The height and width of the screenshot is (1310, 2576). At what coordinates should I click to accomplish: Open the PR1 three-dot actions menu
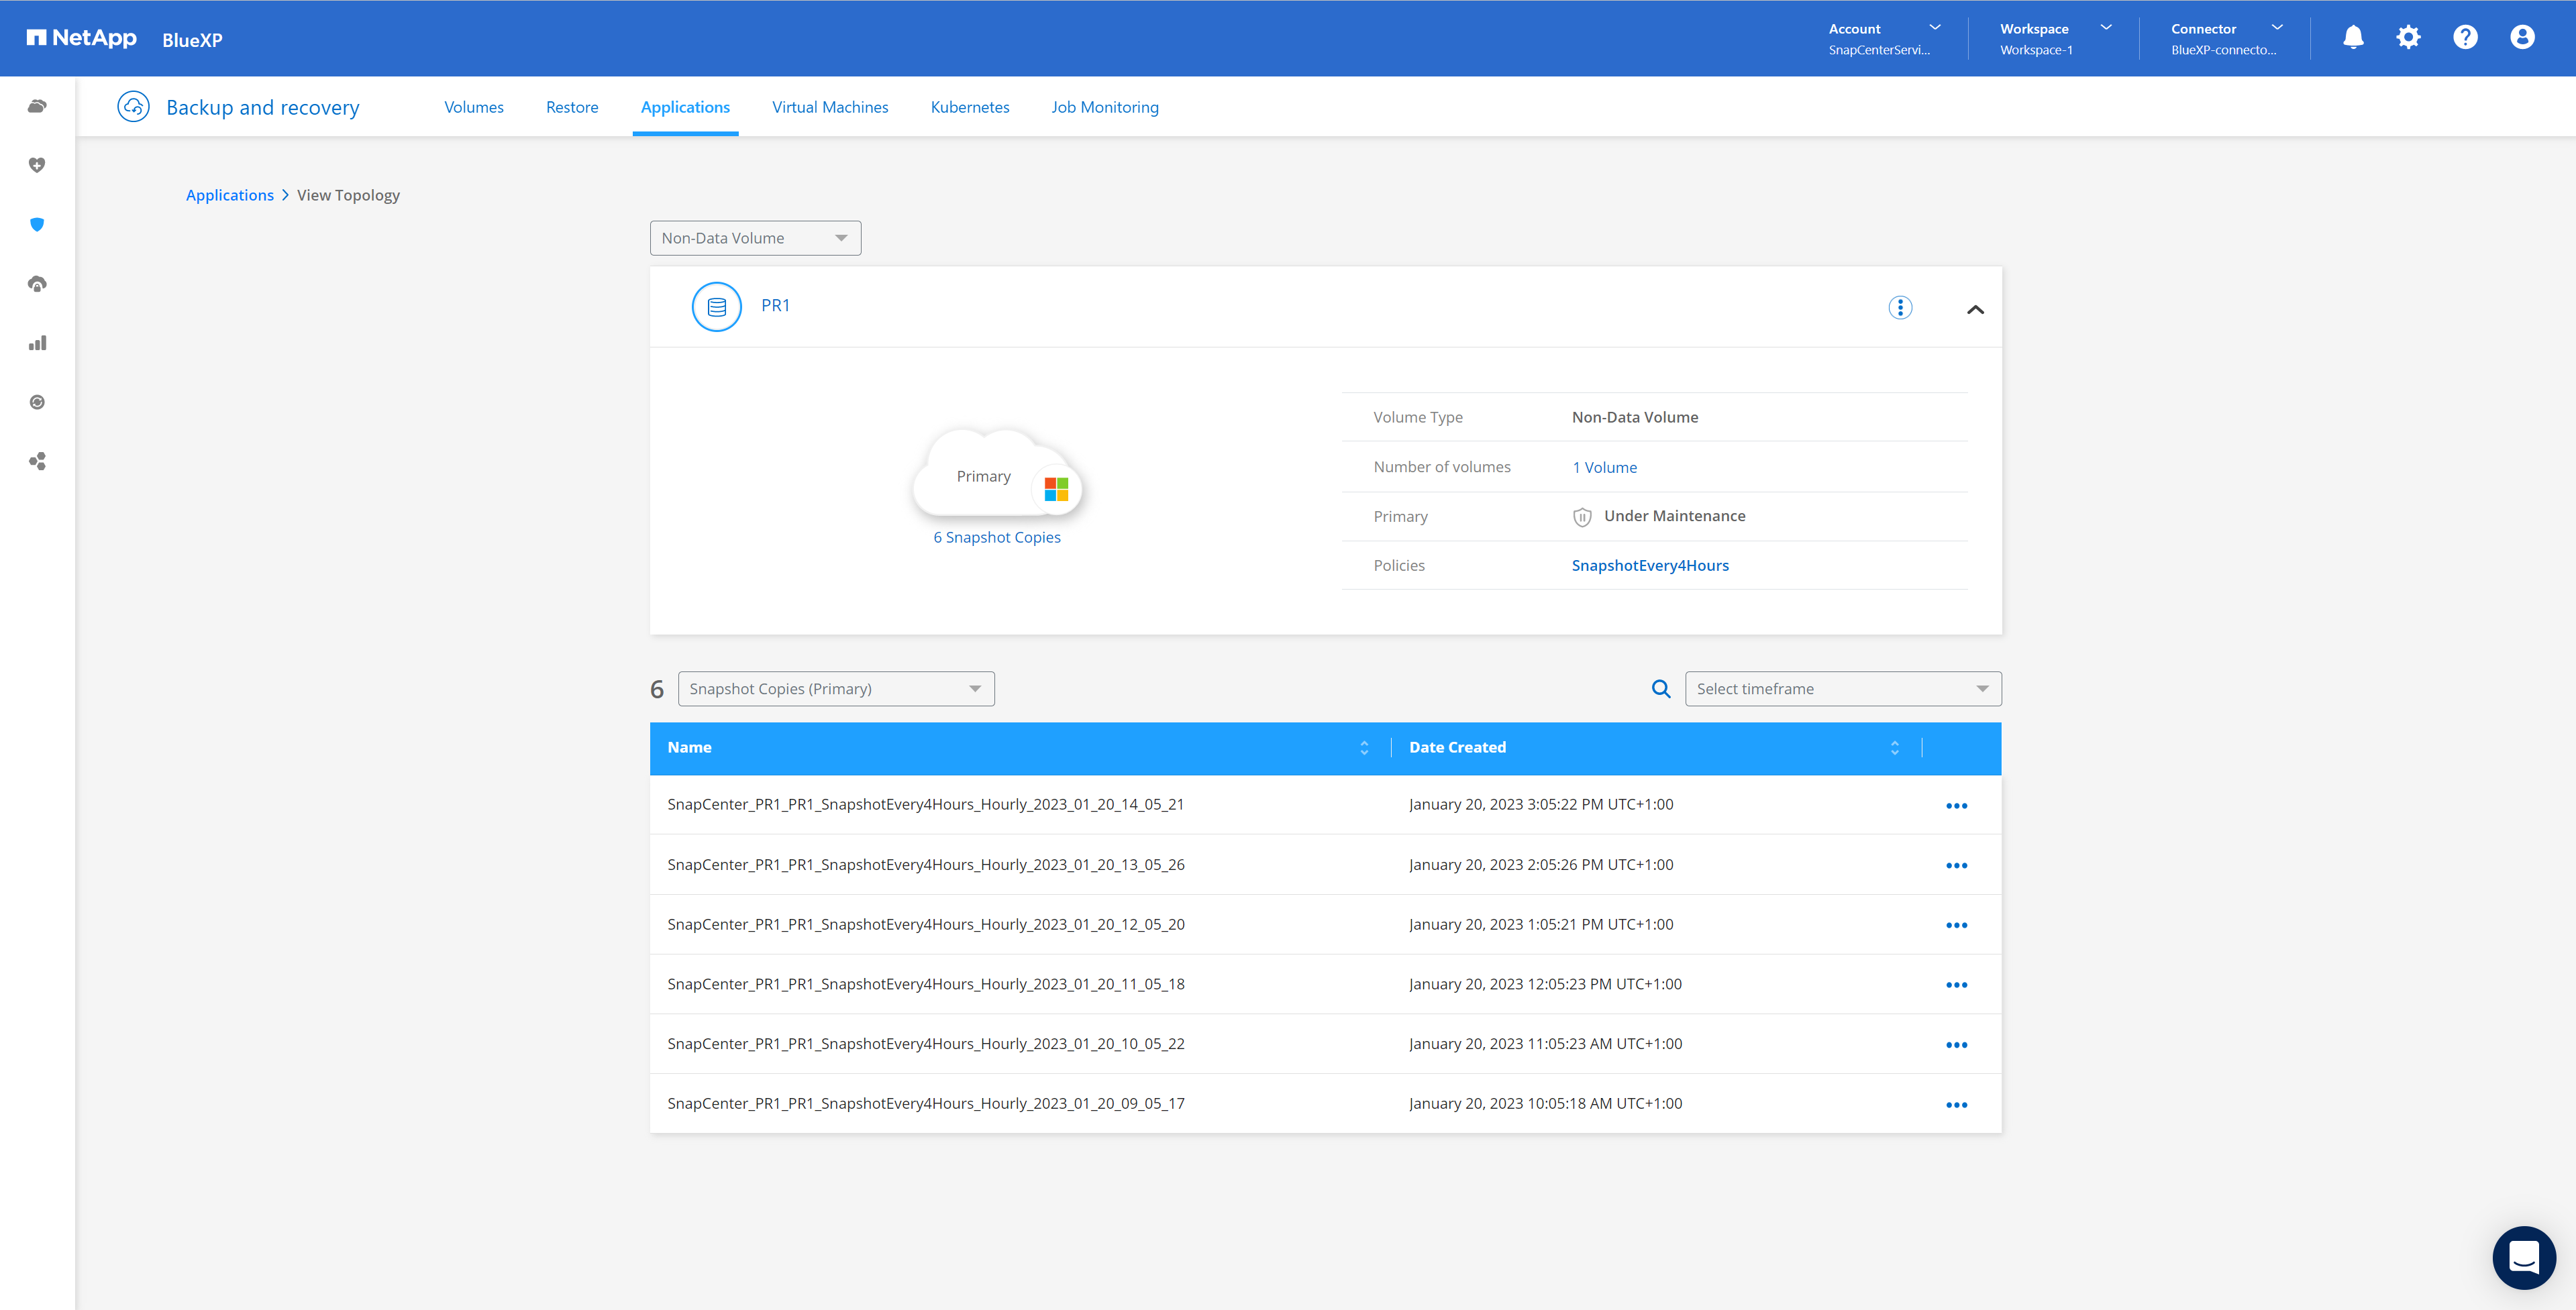[x=1900, y=308]
